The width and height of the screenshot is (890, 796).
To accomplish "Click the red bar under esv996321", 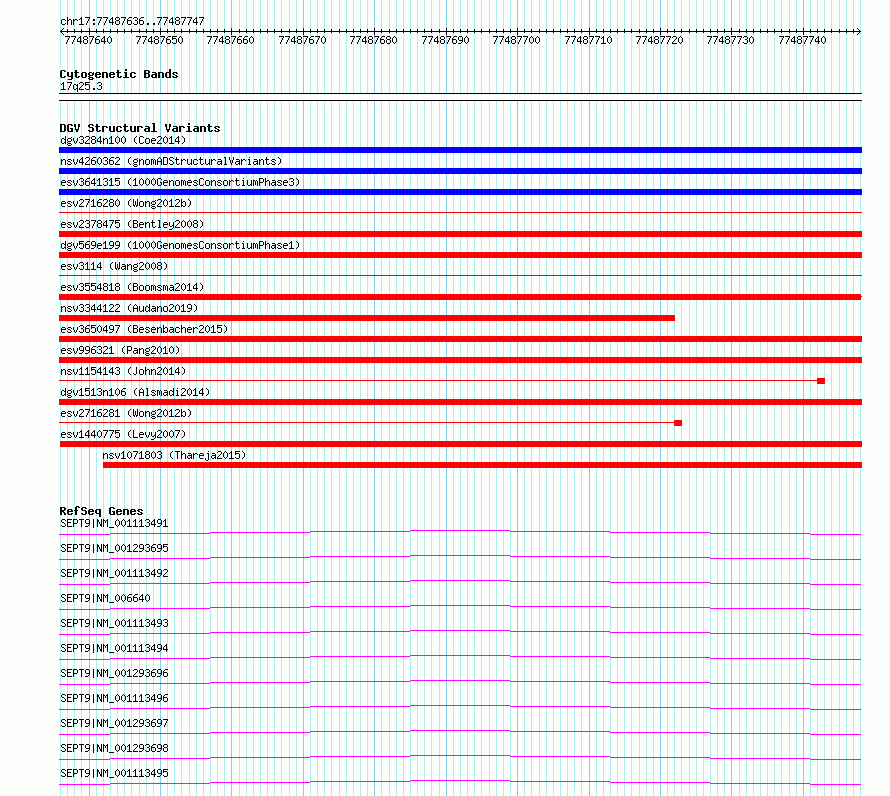I will 460,360.
